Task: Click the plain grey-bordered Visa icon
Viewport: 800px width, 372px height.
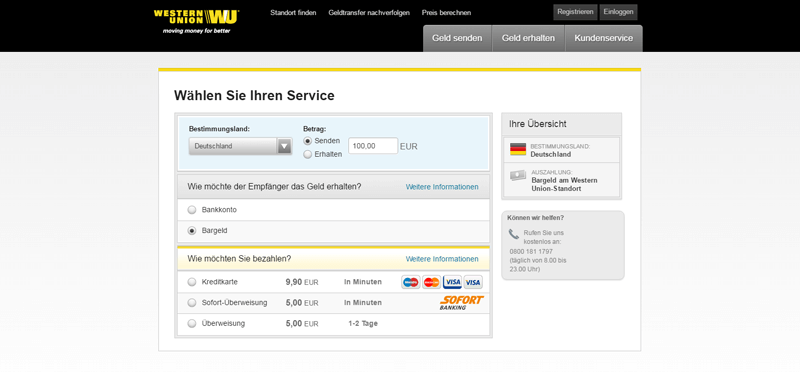Action: pos(473,282)
